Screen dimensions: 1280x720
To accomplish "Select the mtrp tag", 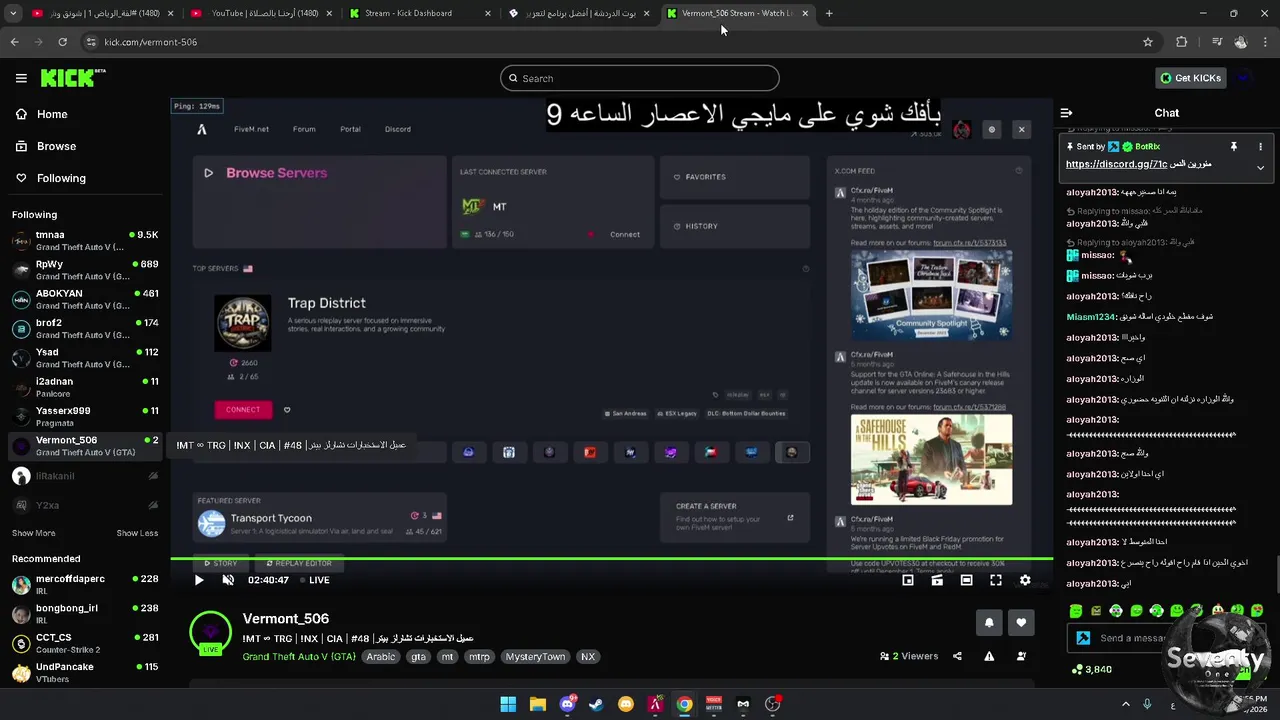I will click(x=480, y=657).
